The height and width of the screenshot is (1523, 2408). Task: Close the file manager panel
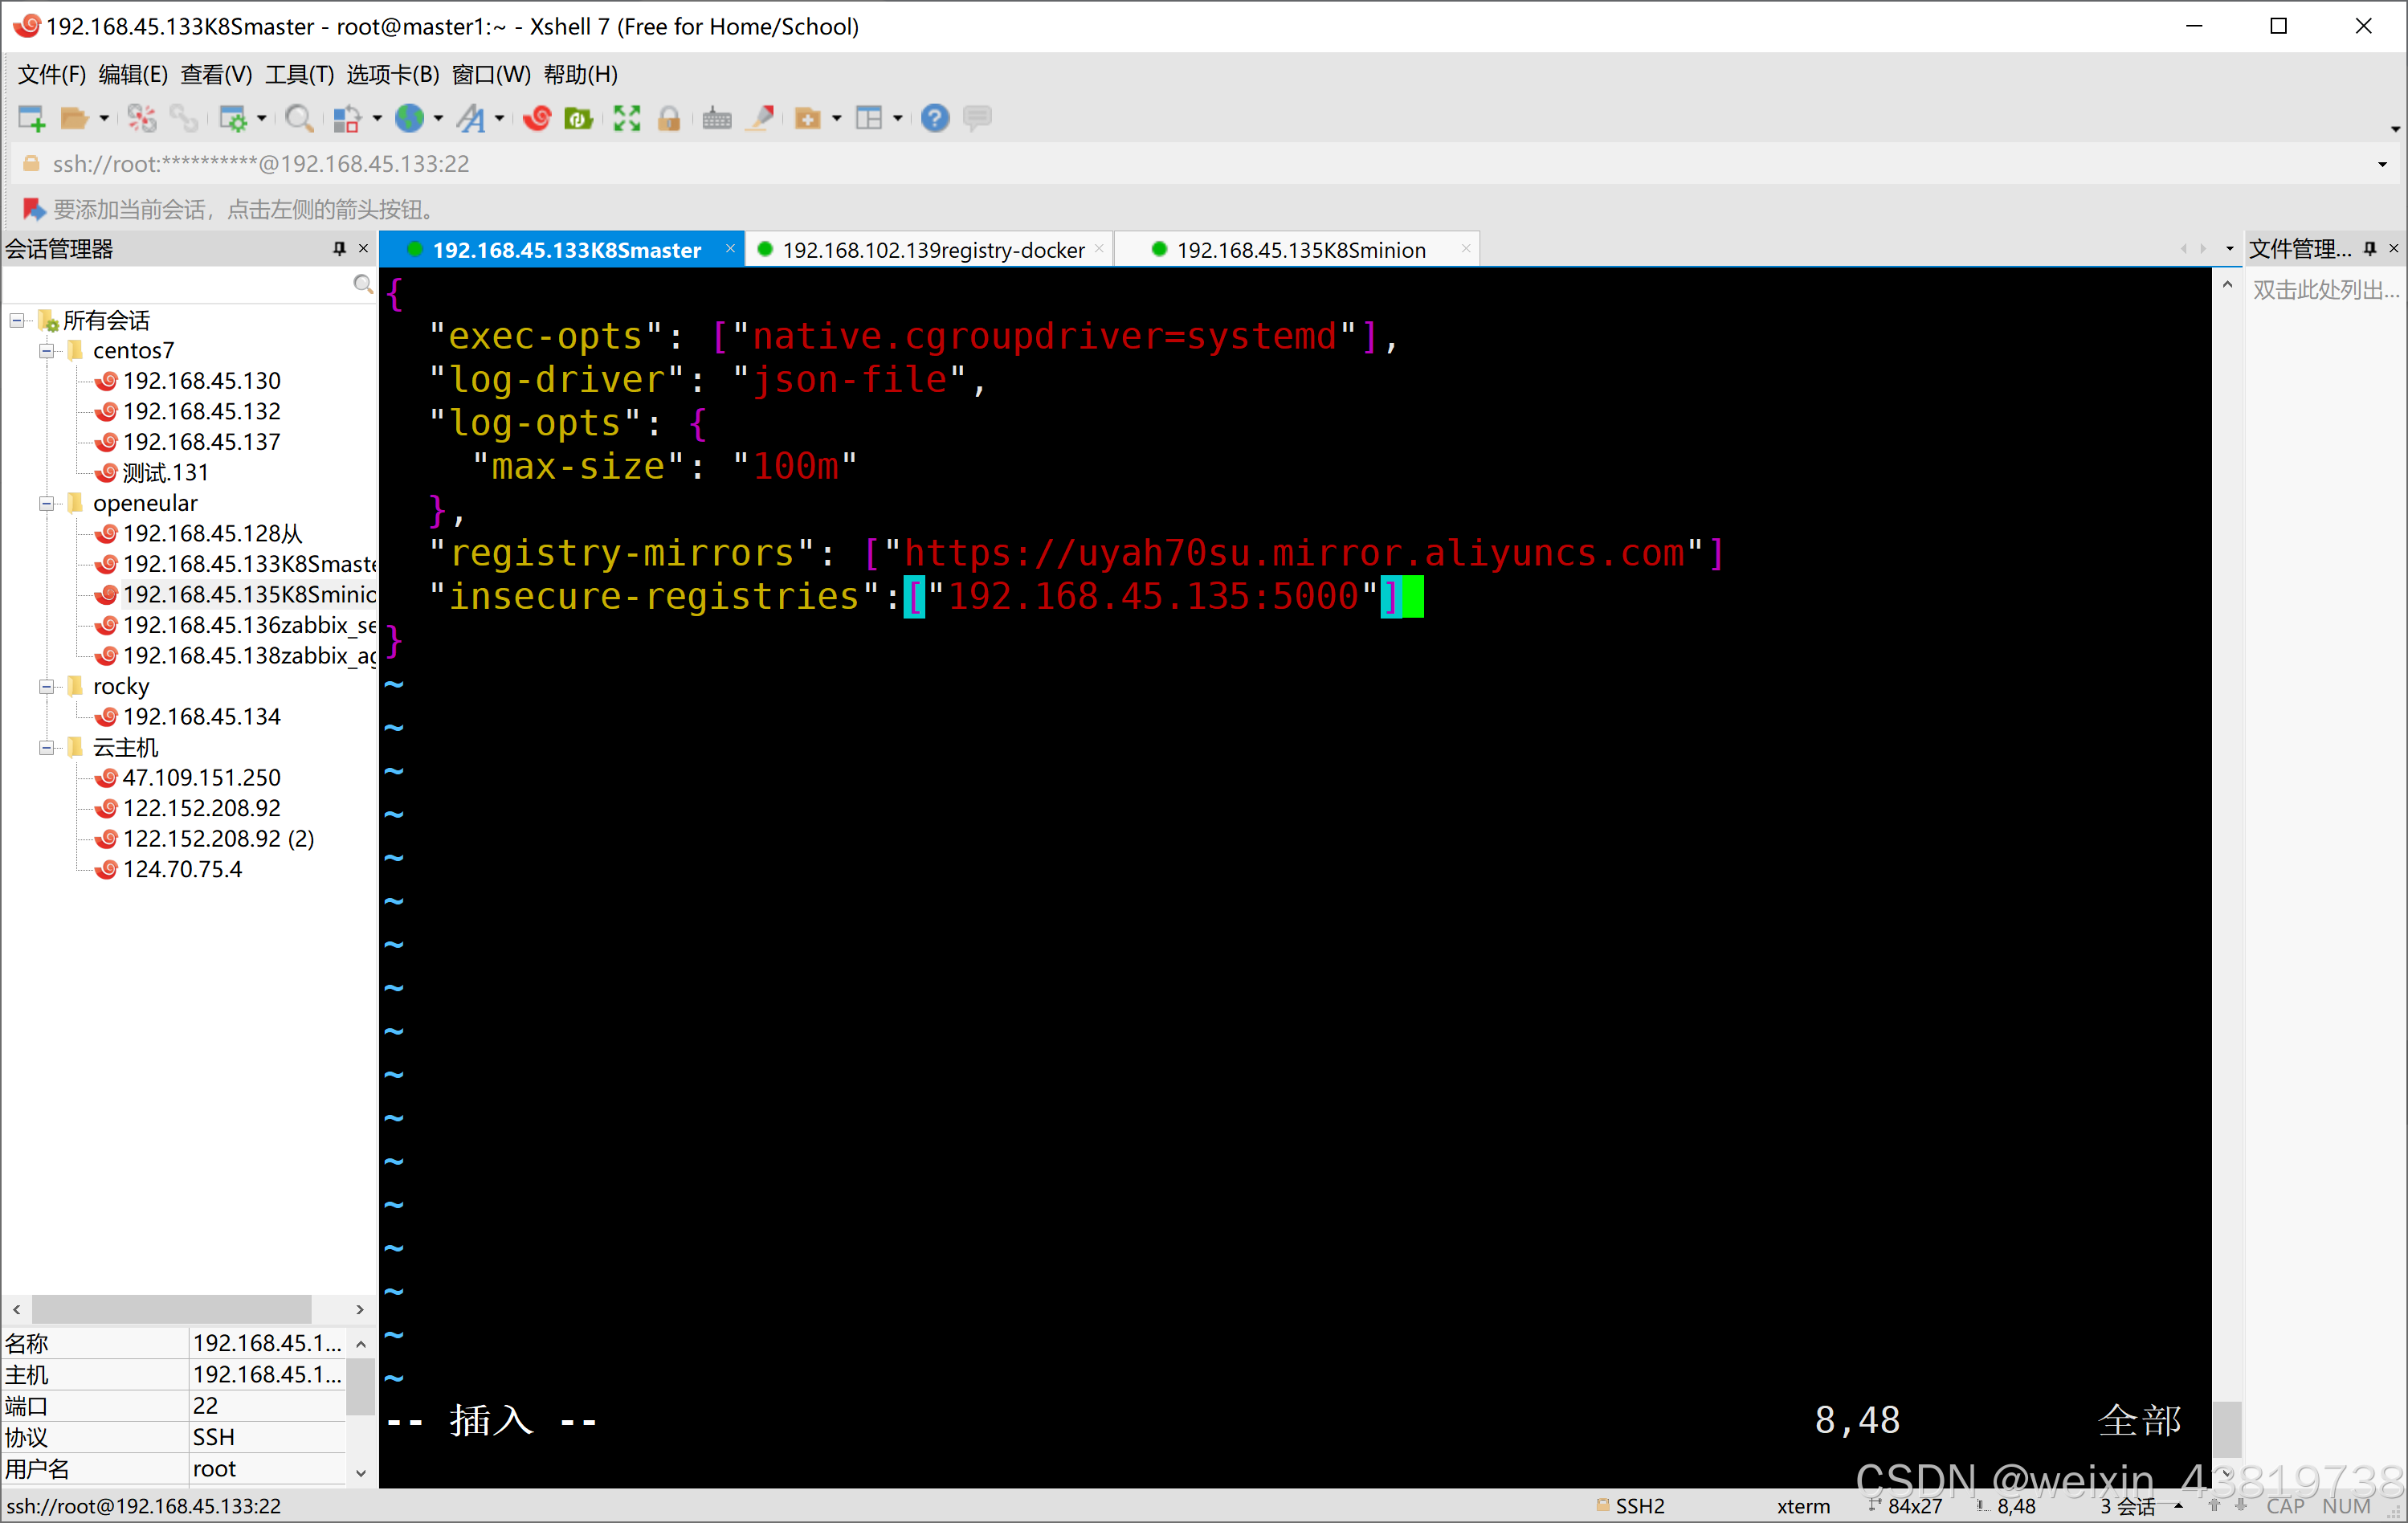tap(2393, 248)
